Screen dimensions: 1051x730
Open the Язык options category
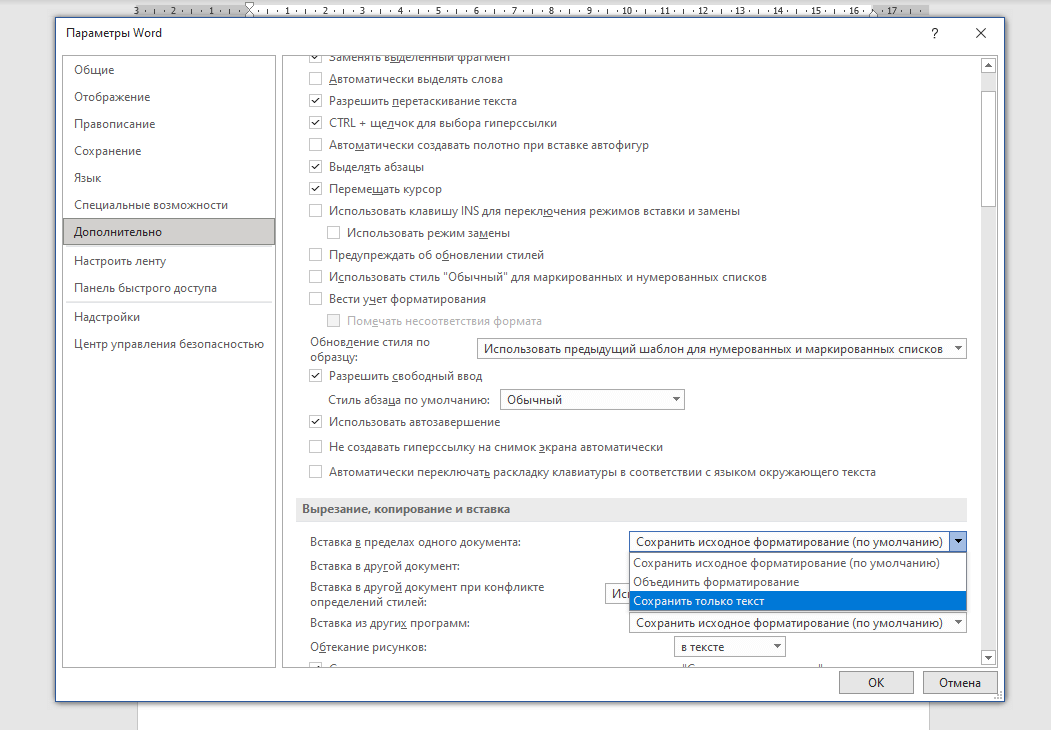pyautogui.click(x=169, y=178)
